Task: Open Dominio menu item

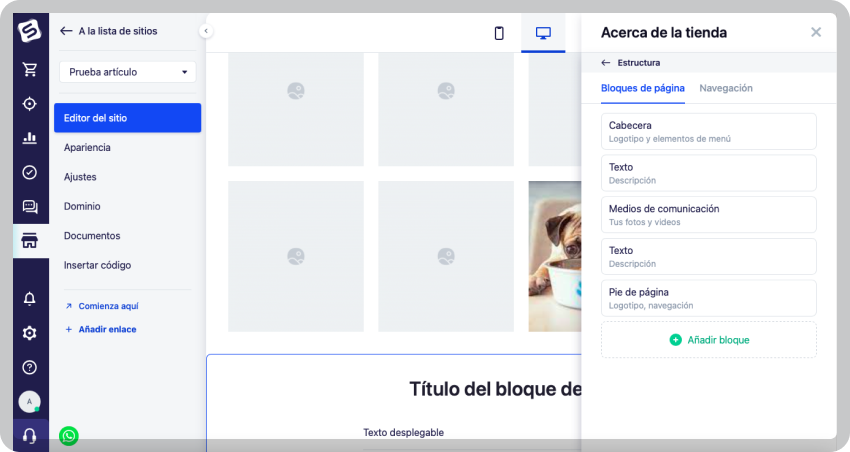Action: click(82, 206)
